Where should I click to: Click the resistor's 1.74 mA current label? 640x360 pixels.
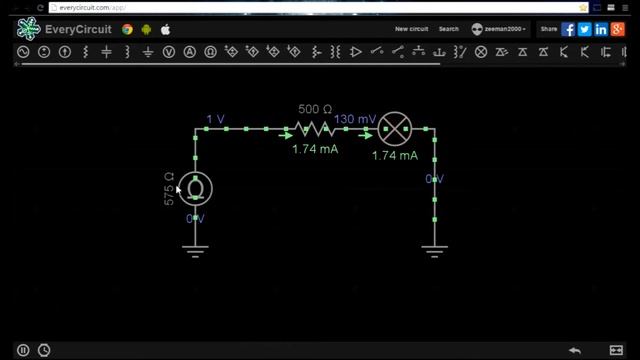[315, 149]
